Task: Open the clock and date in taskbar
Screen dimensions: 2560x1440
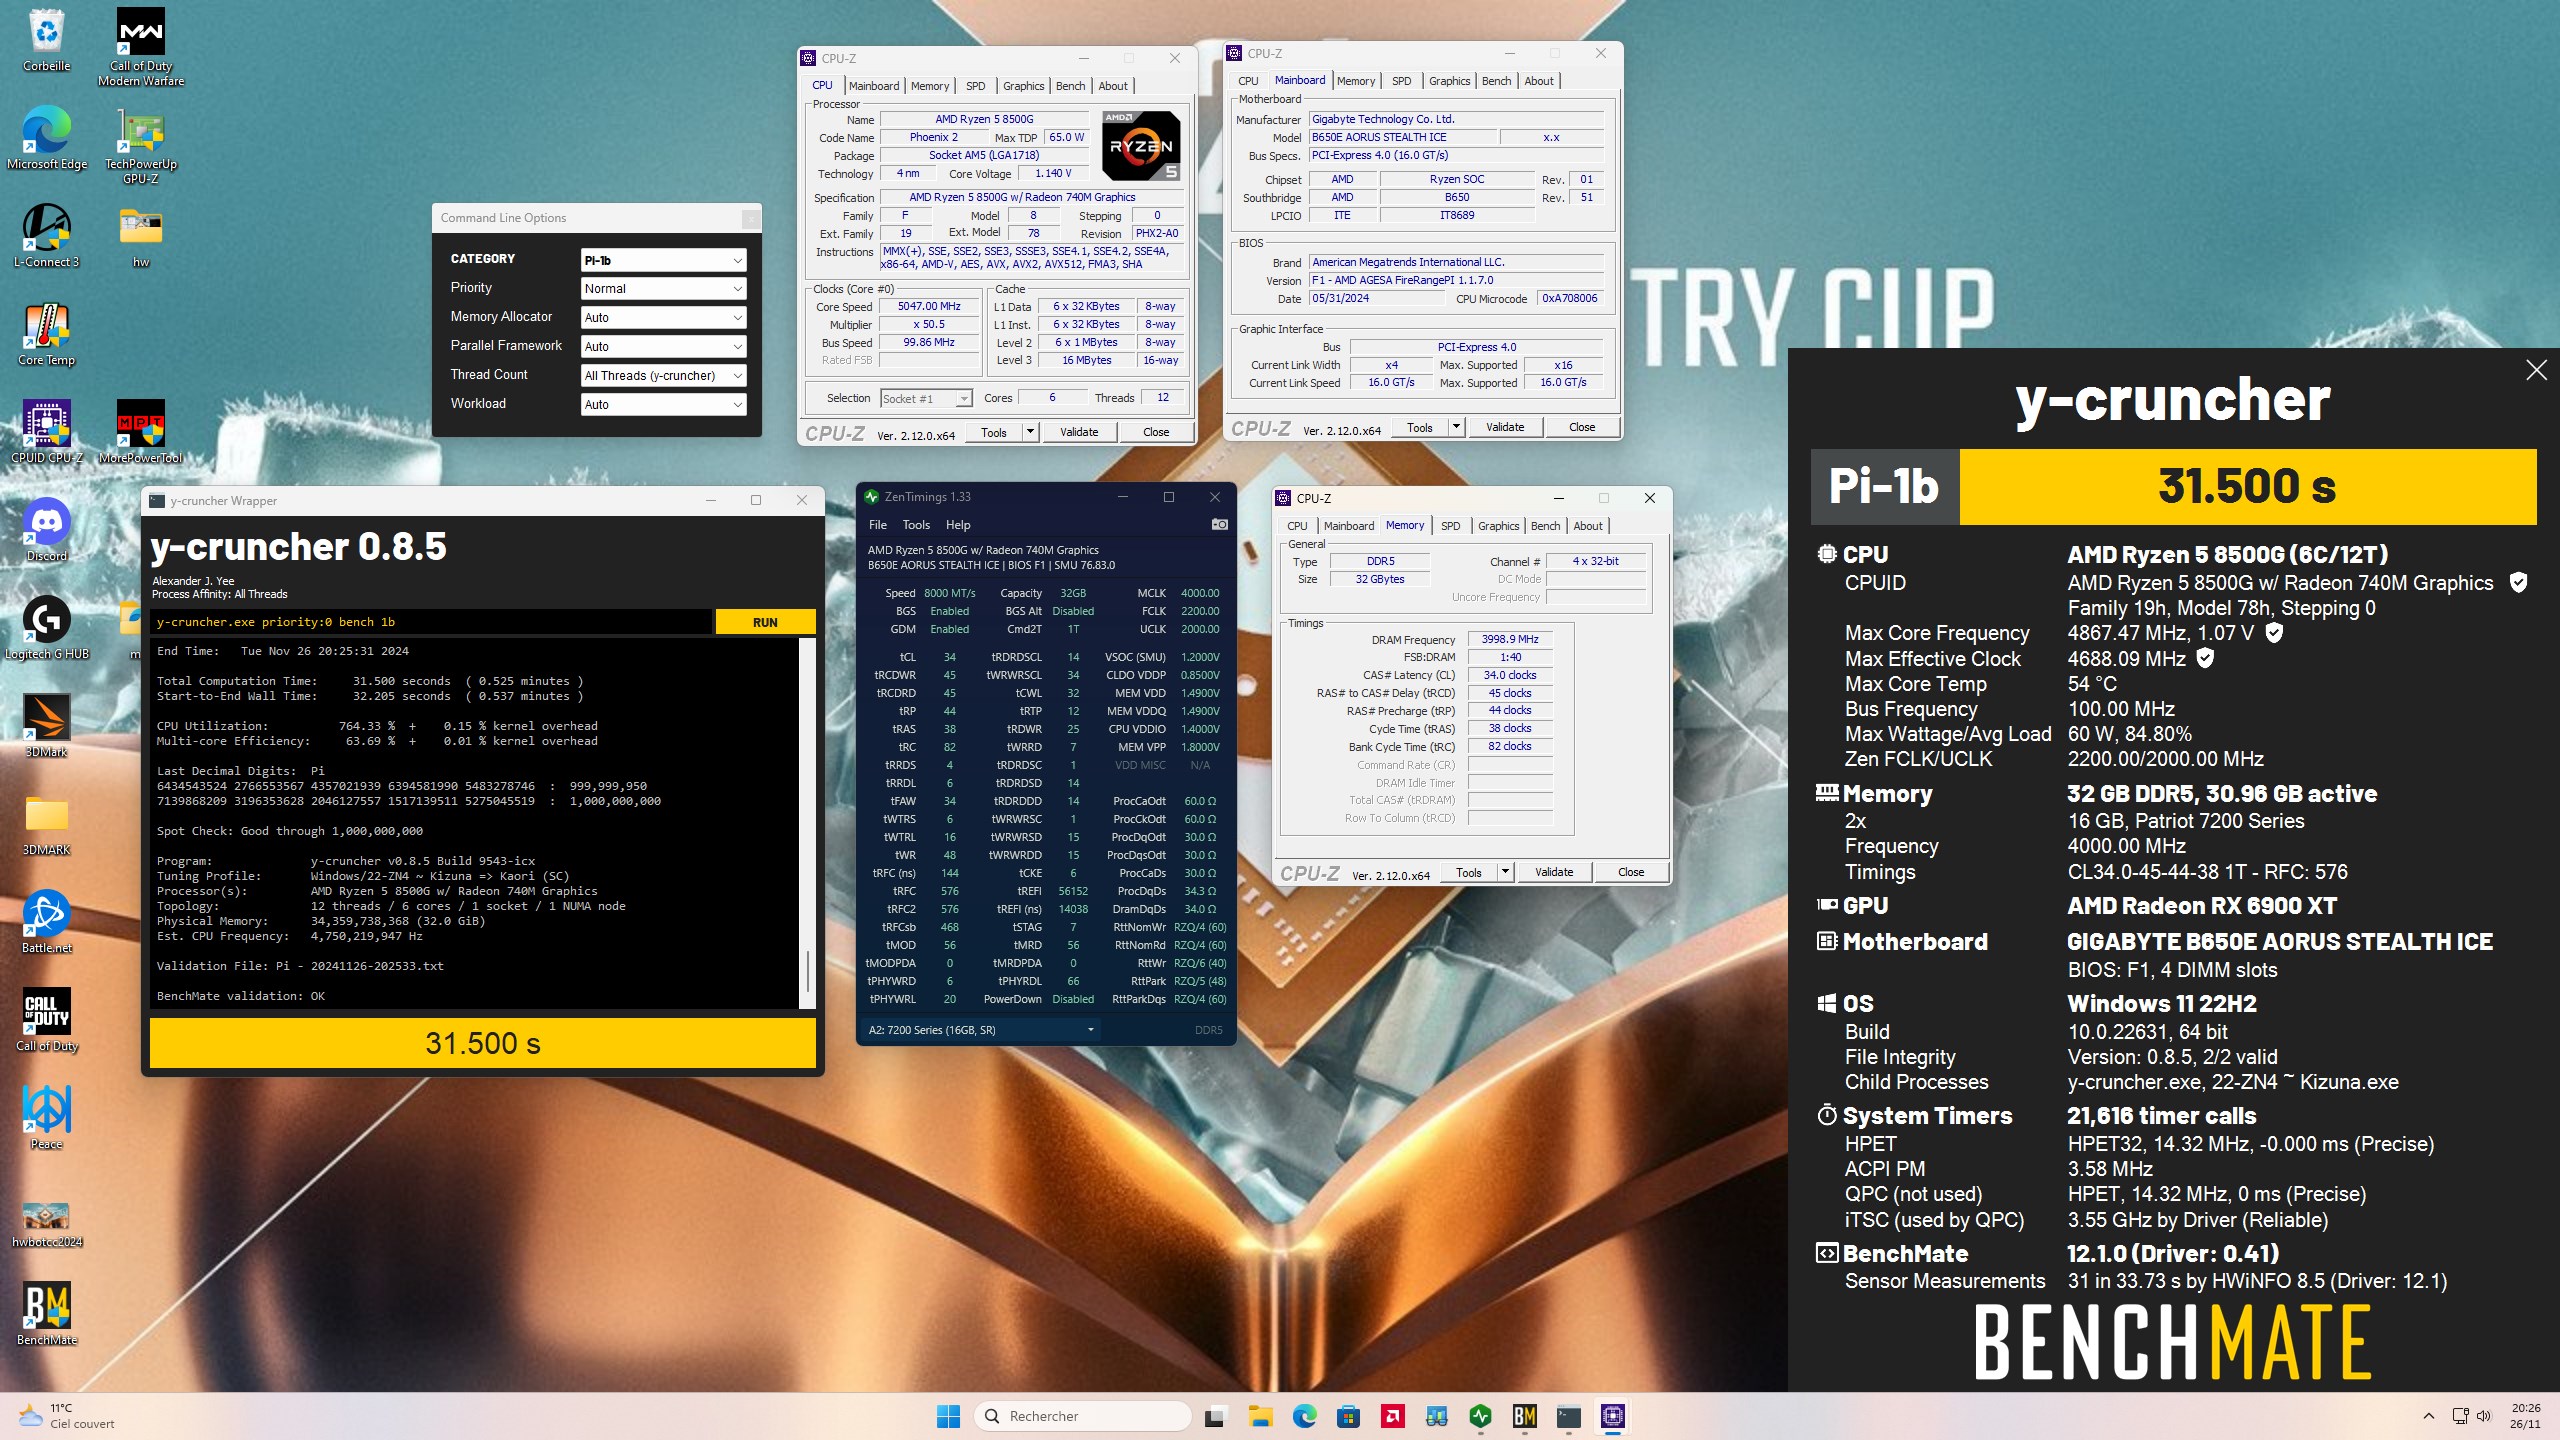Action: point(2525,1416)
